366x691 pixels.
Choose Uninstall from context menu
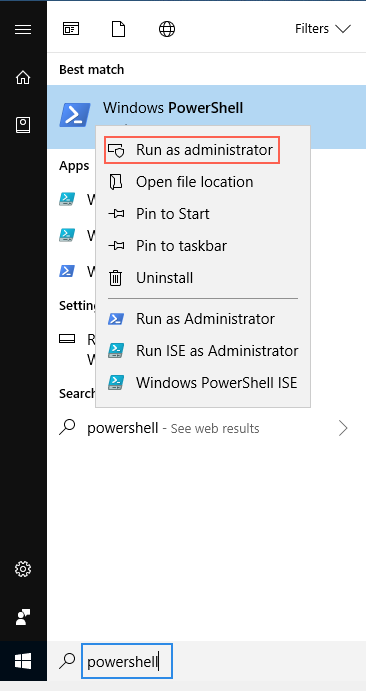click(x=203, y=278)
